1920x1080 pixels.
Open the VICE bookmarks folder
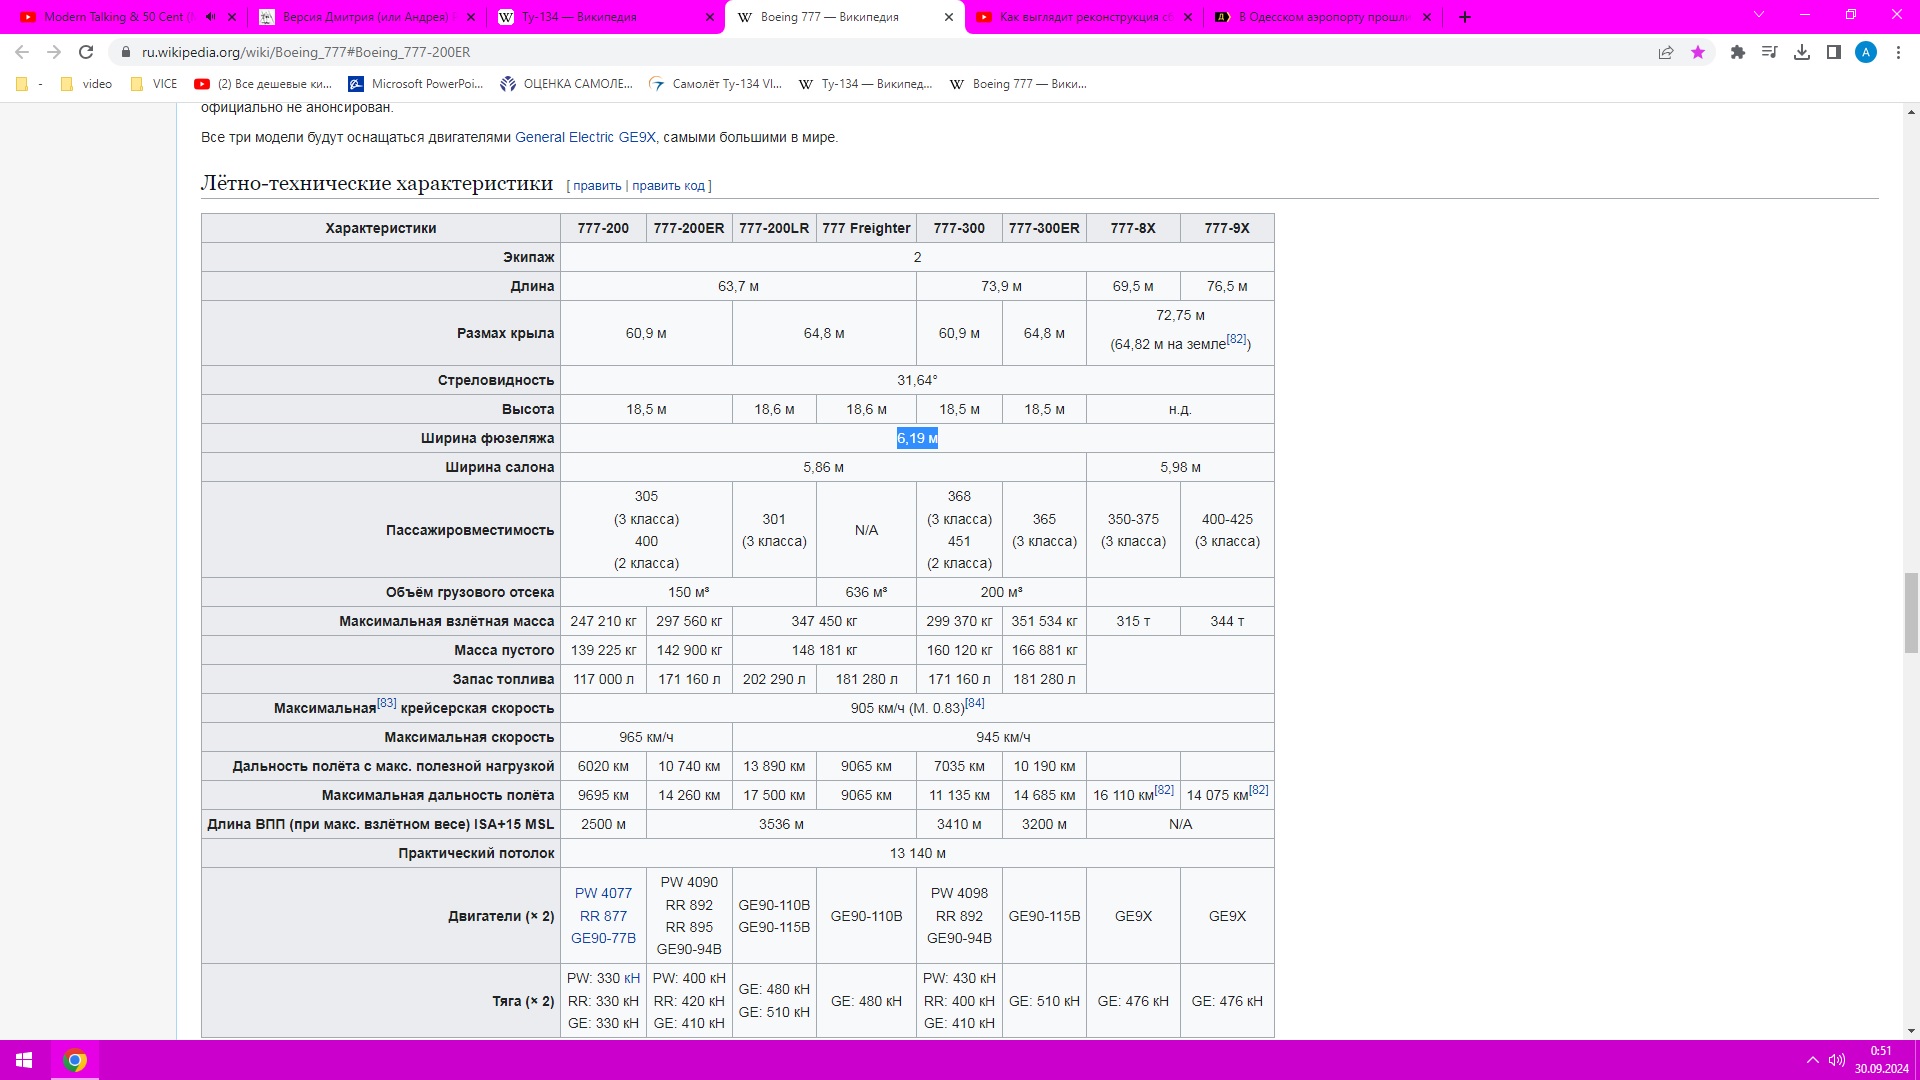pos(154,84)
